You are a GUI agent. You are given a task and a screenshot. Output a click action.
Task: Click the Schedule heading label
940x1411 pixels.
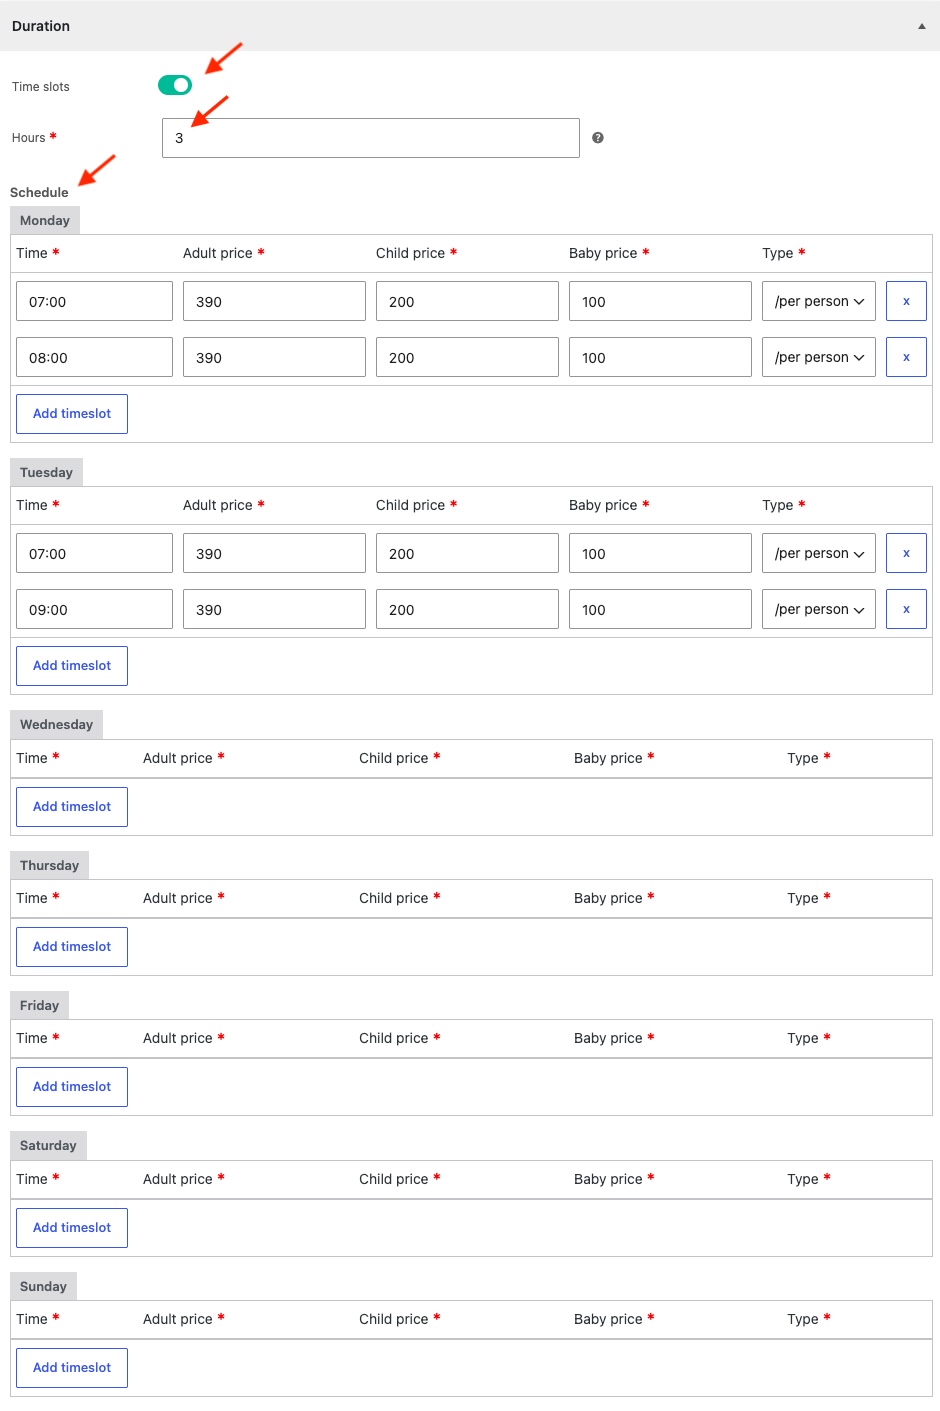[39, 192]
